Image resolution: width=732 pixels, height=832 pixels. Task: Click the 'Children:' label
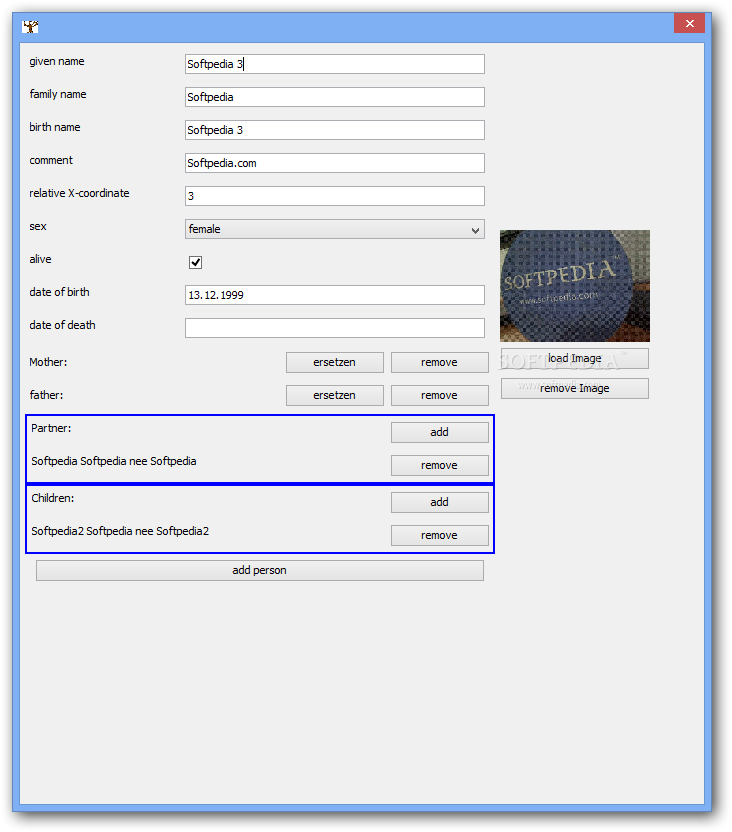[x=53, y=498]
